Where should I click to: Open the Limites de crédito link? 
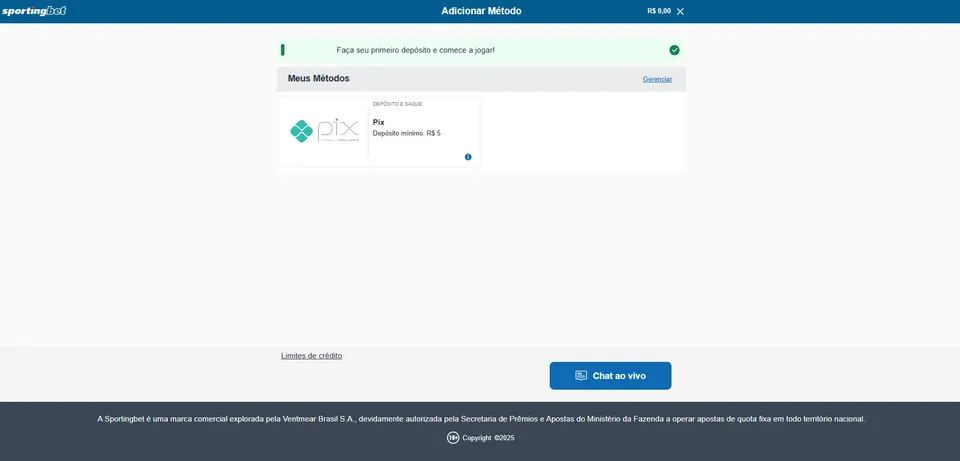click(x=311, y=356)
